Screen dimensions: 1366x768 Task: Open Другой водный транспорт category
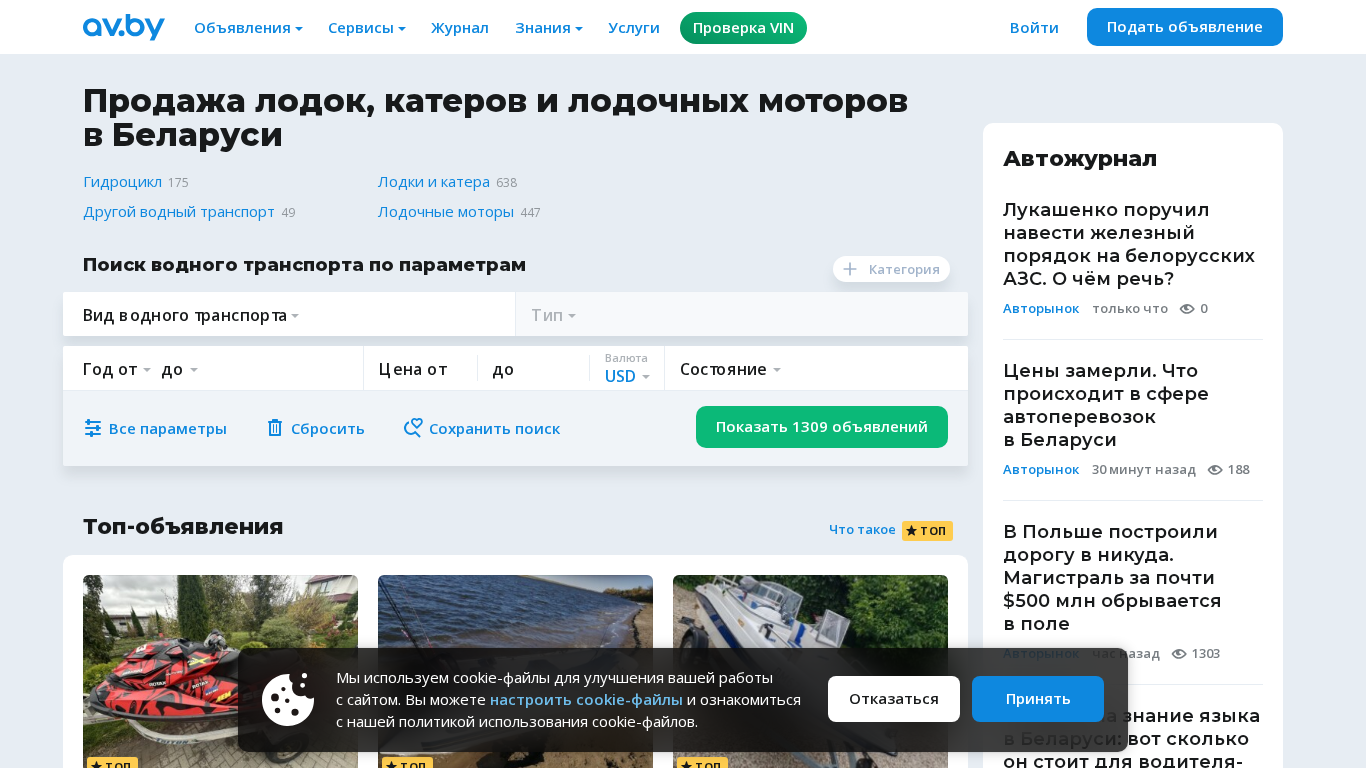[x=179, y=212]
